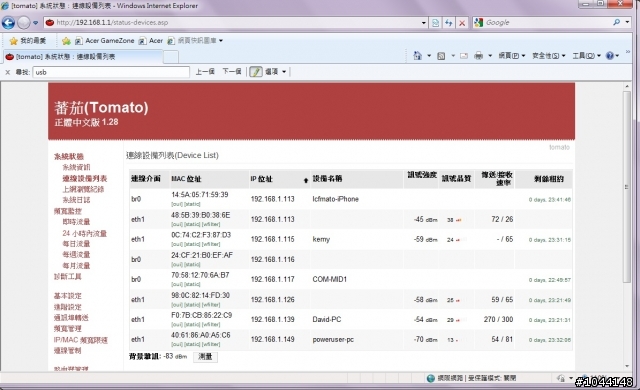Click the Read Mail envelope icon
The image size is (640, 390).
coord(464,56)
